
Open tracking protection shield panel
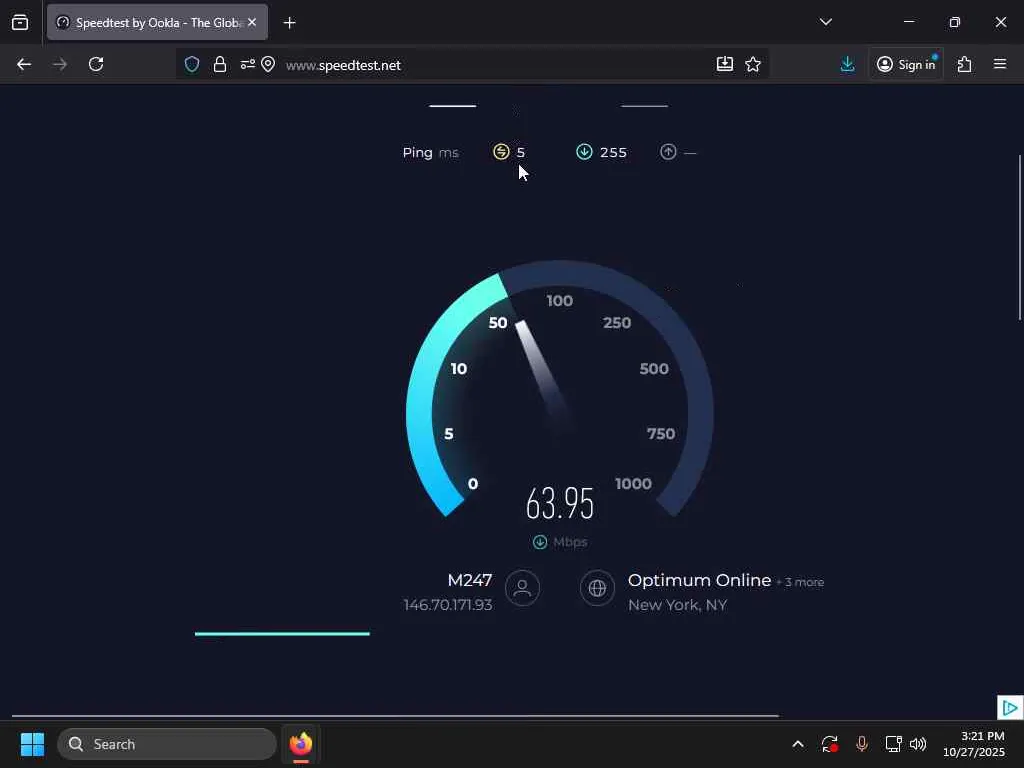tap(191, 64)
